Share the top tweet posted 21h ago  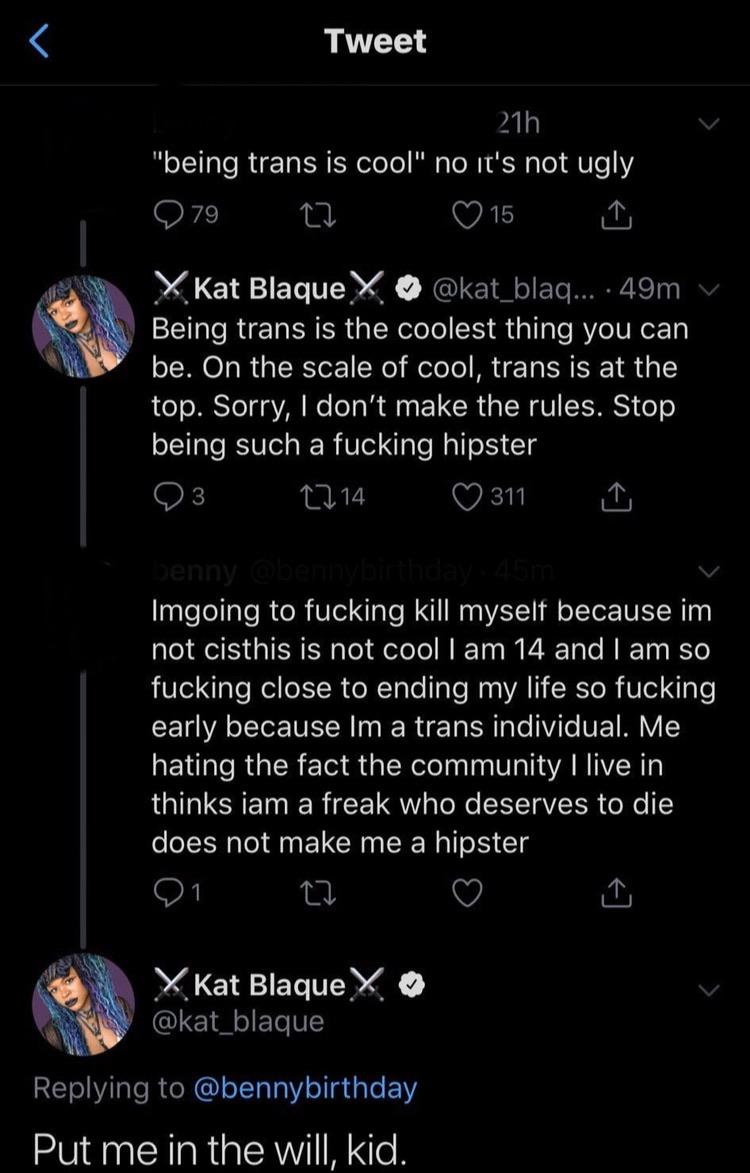pos(614,214)
